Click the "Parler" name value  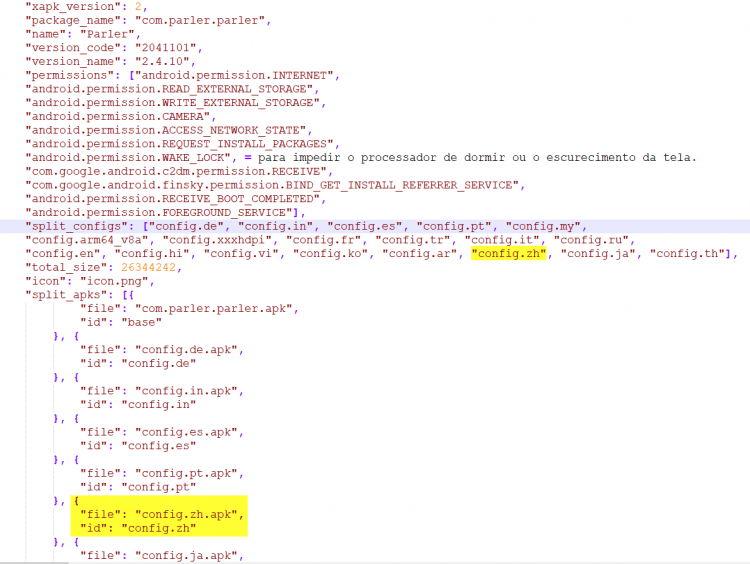point(108,34)
